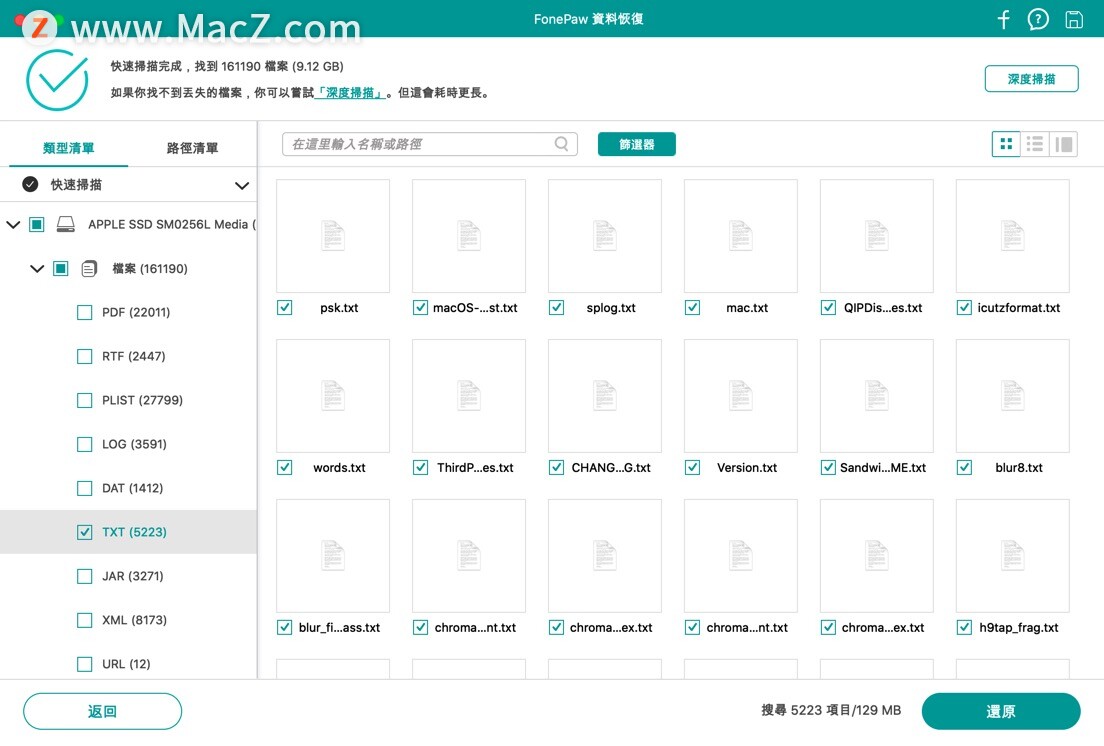This screenshot has width=1104, height=746.
Task: Open ThirdP...es.txt file thumbnail
Action: 469,396
